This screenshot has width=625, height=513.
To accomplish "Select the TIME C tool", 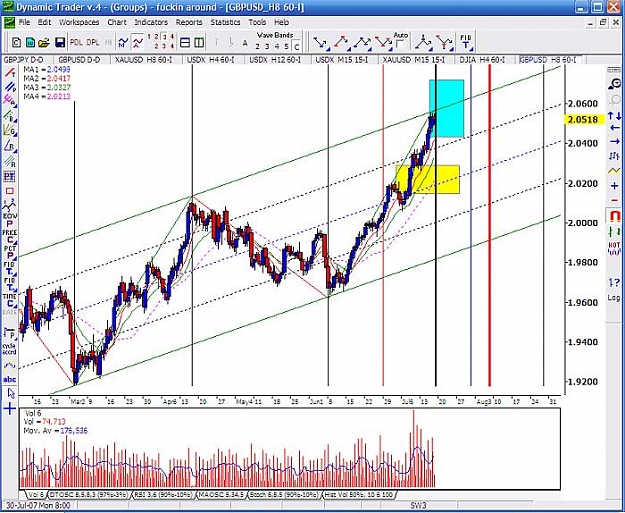I will tap(10, 301).
